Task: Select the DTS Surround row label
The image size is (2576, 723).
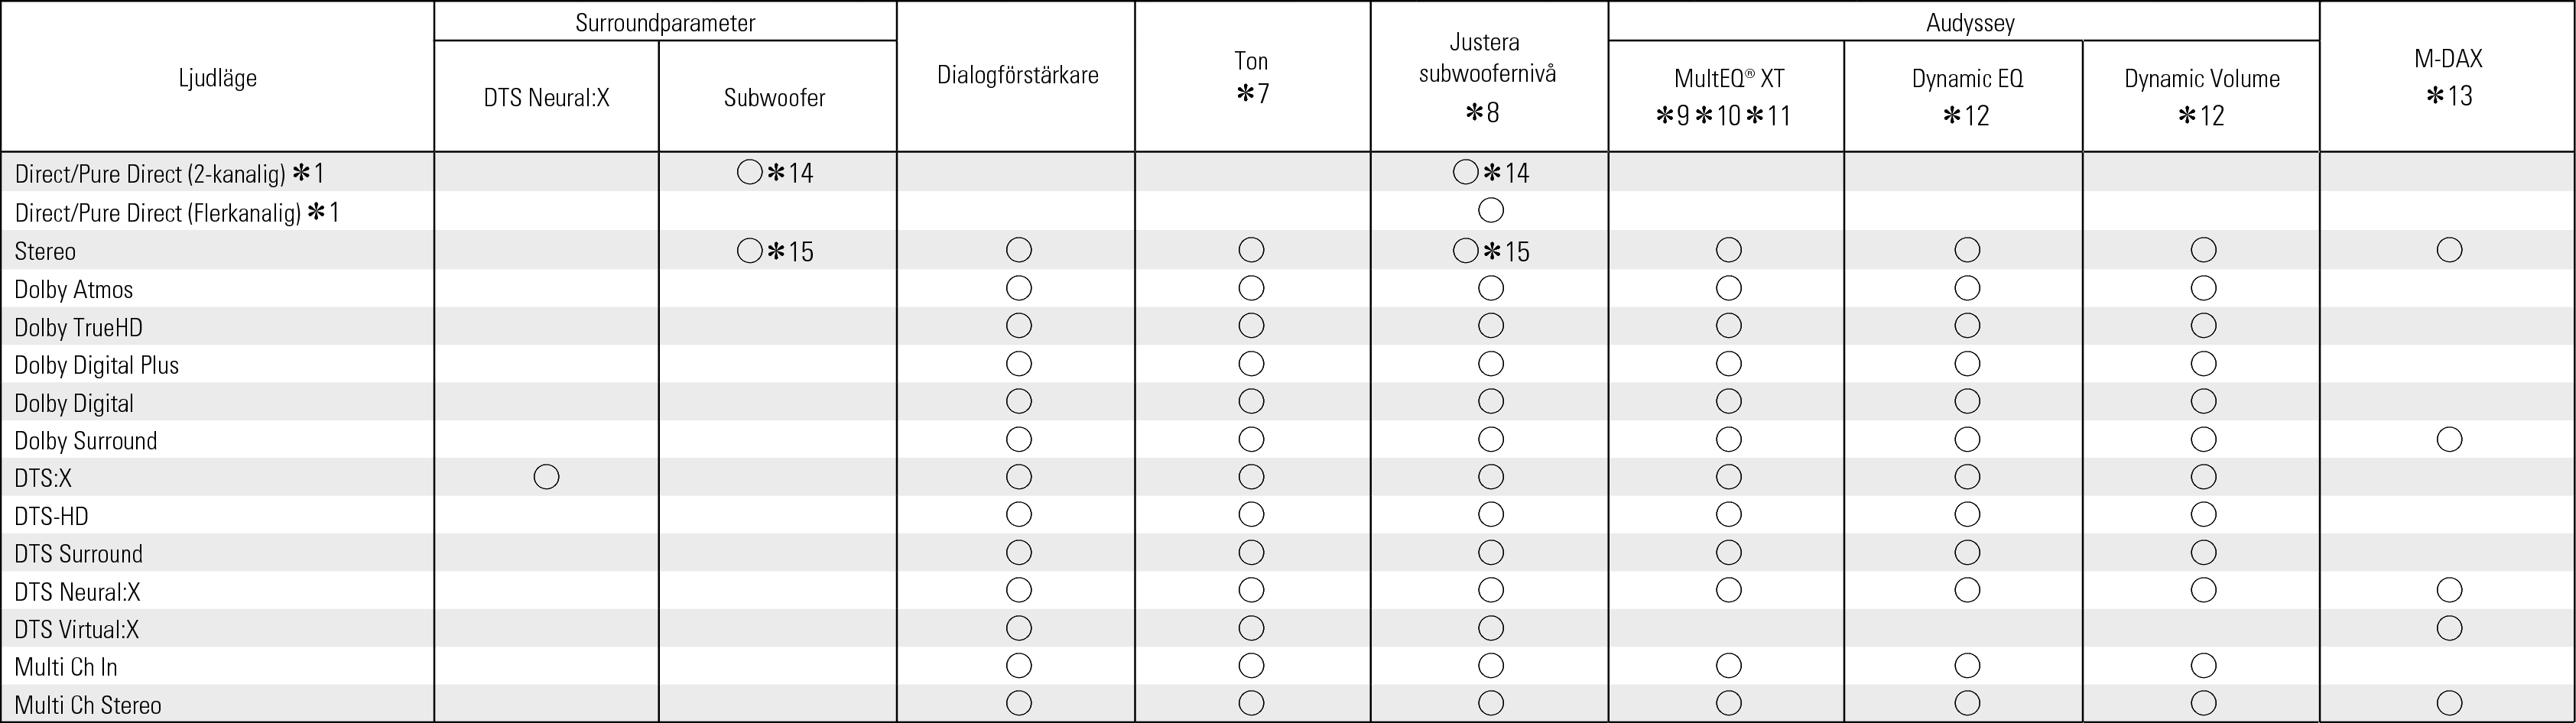Action: coord(79,553)
